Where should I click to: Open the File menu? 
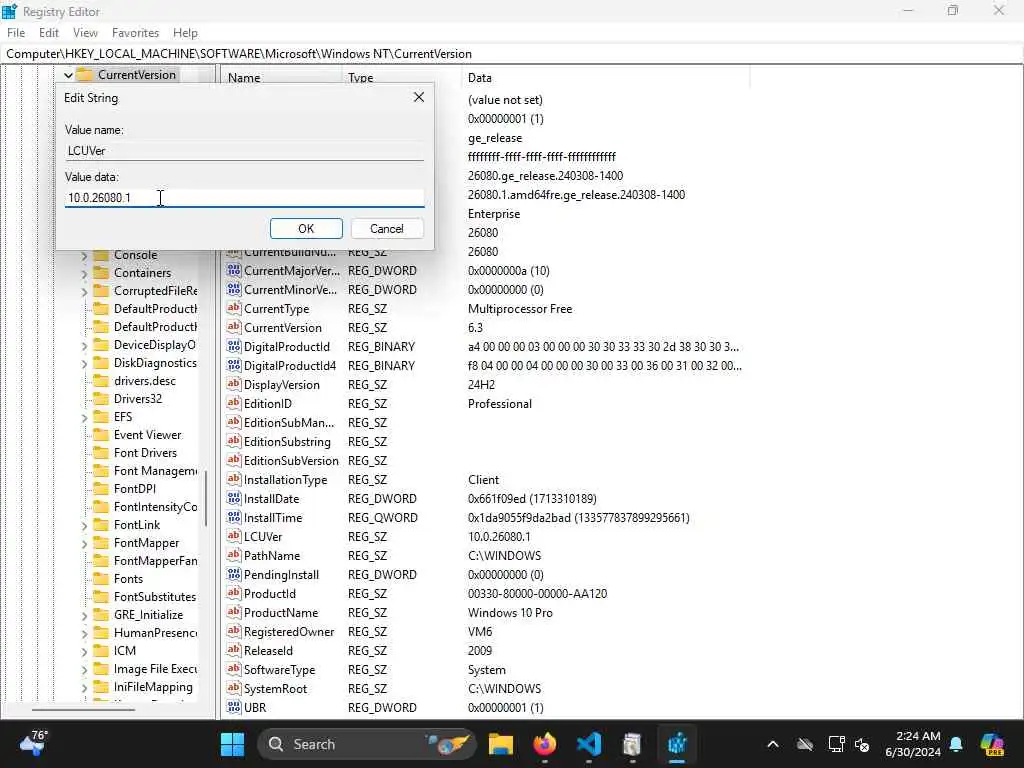coord(16,33)
